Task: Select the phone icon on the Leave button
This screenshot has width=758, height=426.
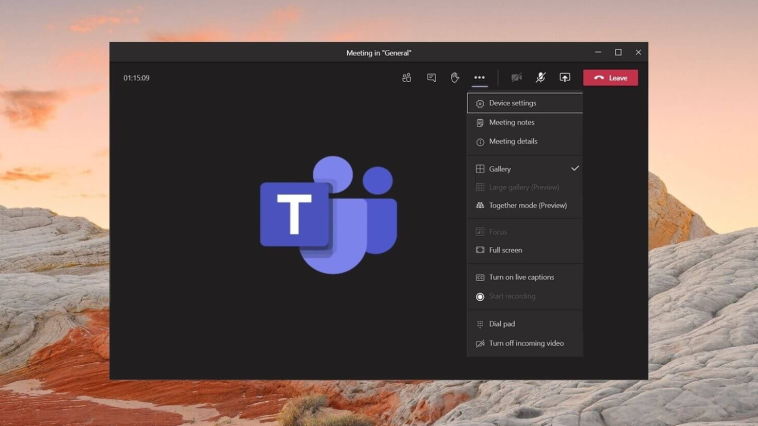Action: (599, 78)
